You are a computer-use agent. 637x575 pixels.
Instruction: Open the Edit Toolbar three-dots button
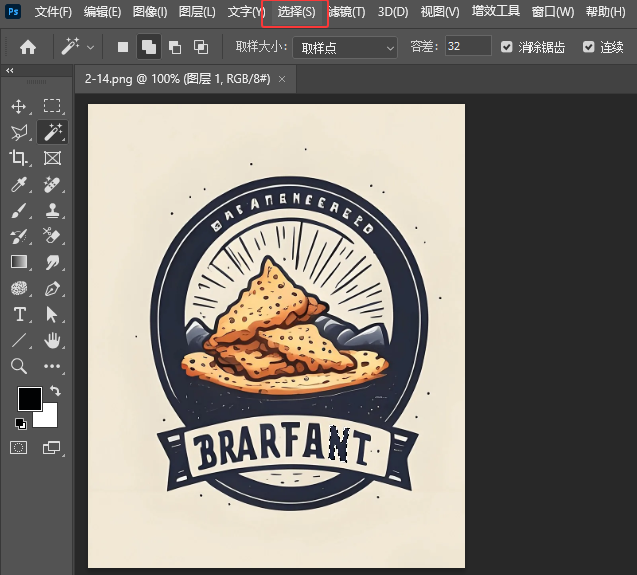point(52,366)
